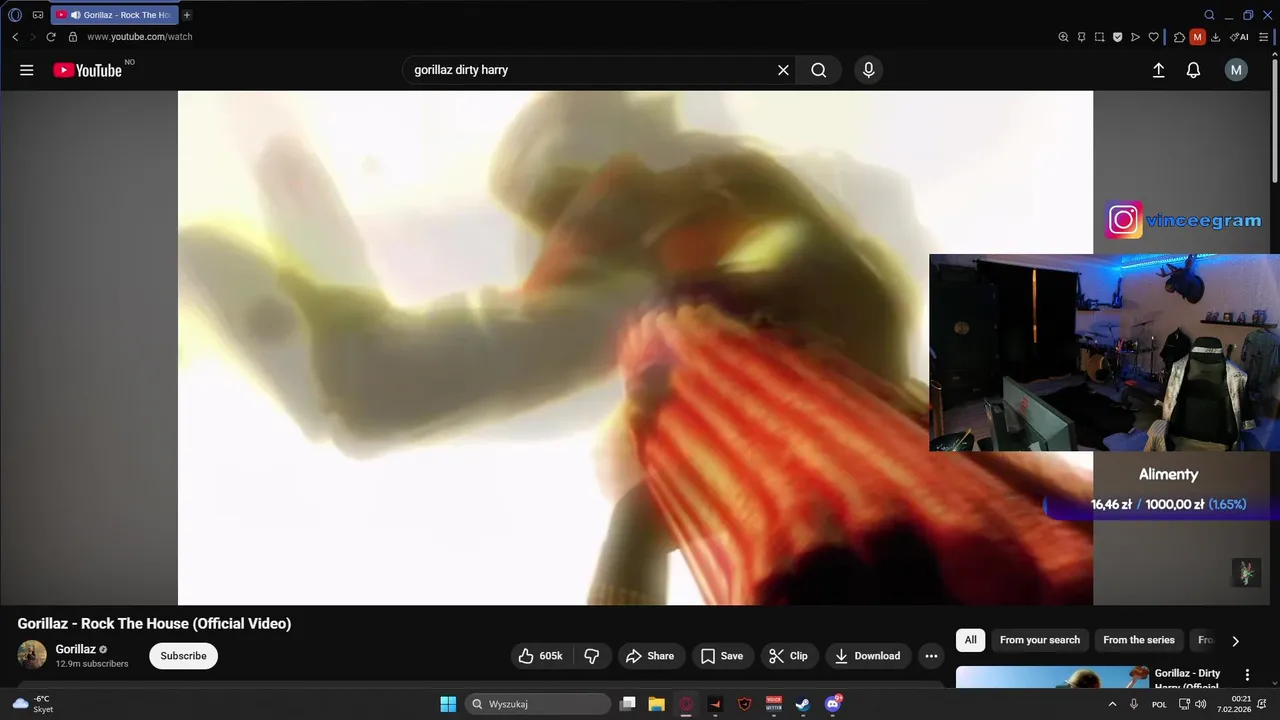1280x720 pixels.
Task: Open browser downloads arrow icon
Action: 1215,37
